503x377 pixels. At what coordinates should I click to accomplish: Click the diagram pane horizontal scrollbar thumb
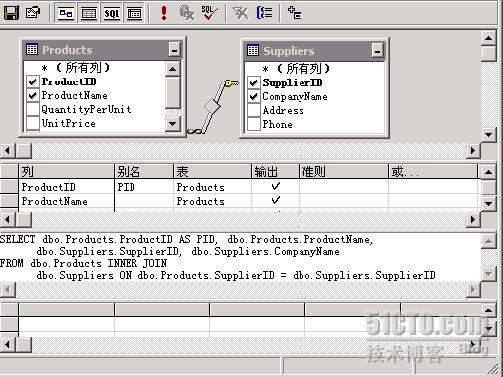(x=24, y=151)
